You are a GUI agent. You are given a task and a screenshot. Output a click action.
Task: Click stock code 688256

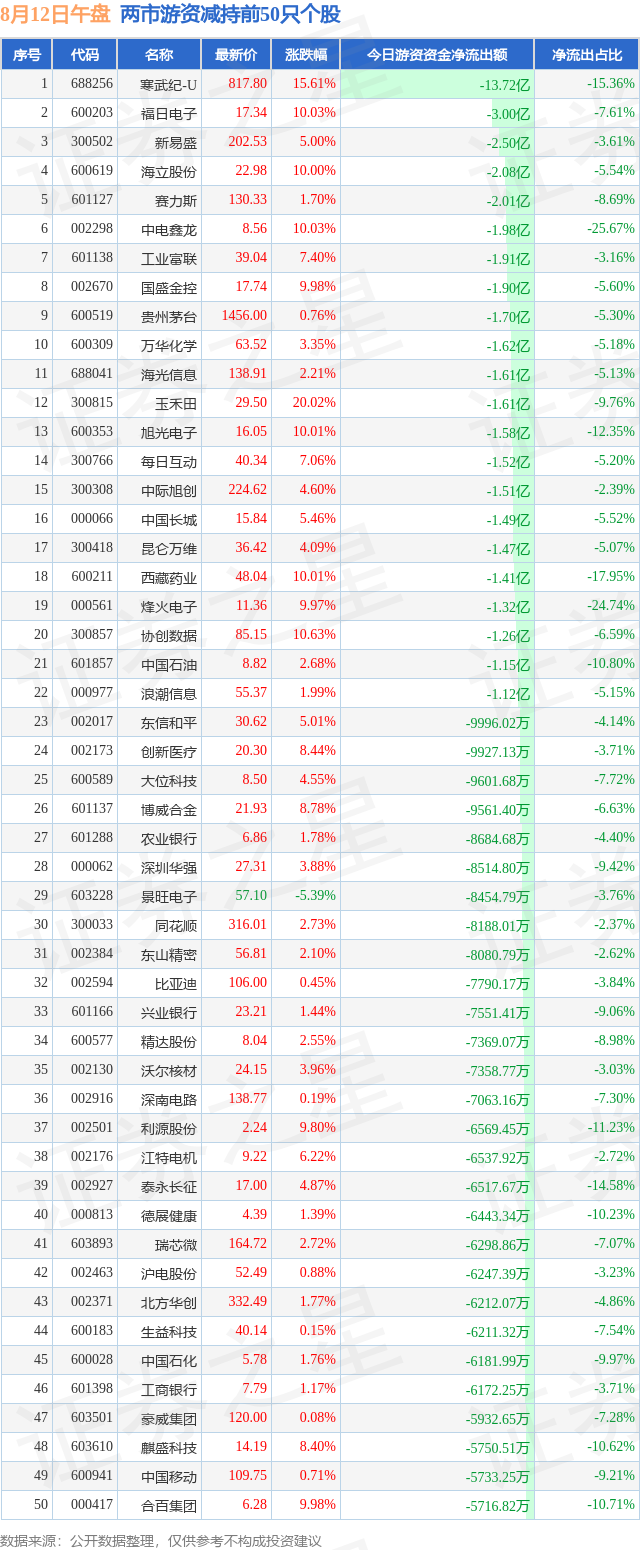[91, 85]
